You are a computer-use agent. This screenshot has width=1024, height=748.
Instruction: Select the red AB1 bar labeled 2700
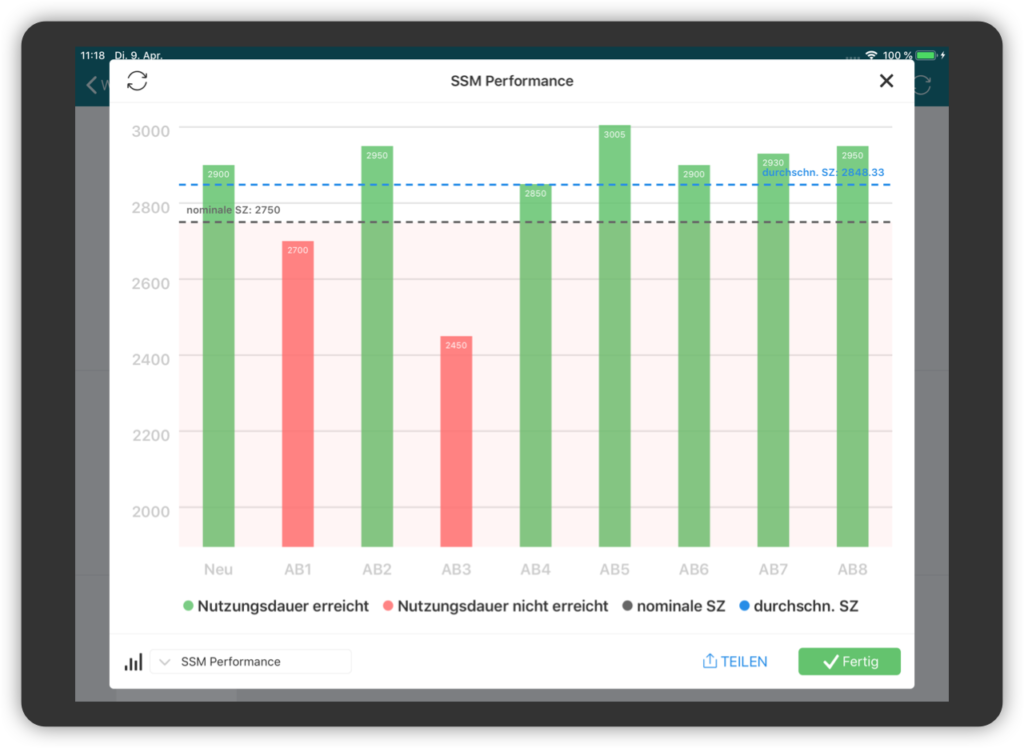[x=298, y=394]
